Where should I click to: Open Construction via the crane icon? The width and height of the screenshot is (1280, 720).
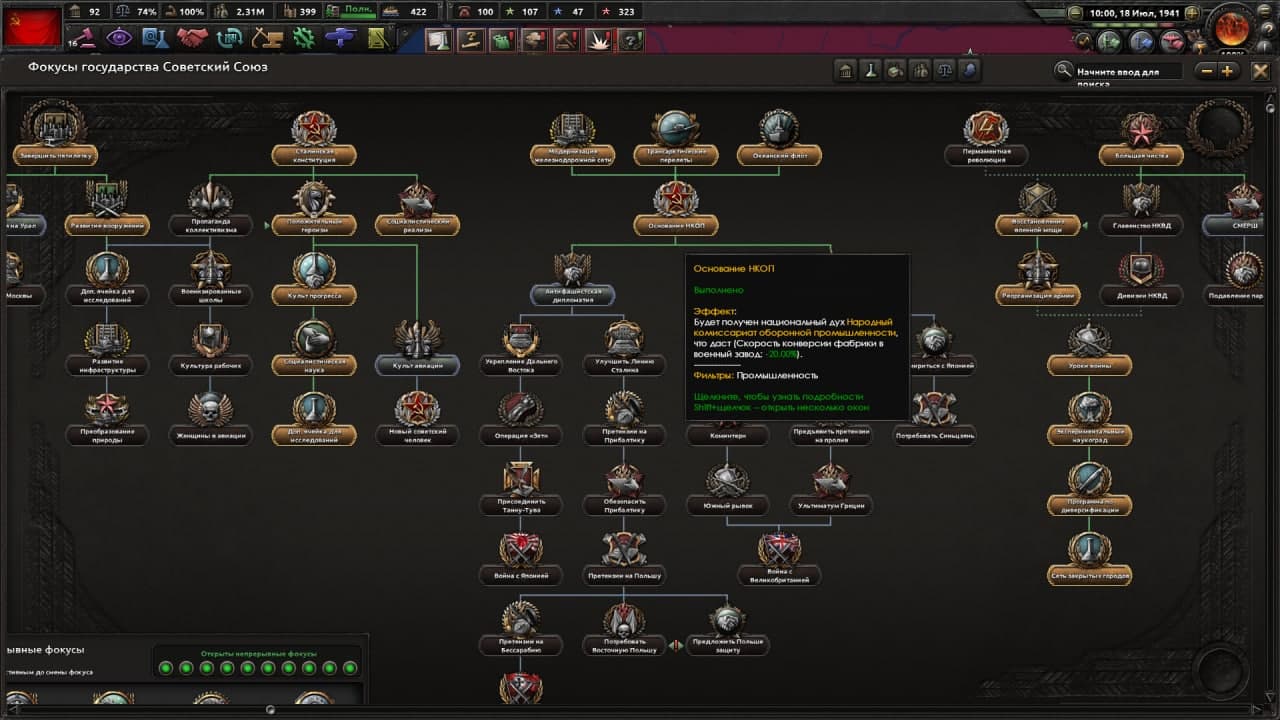(x=266, y=38)
